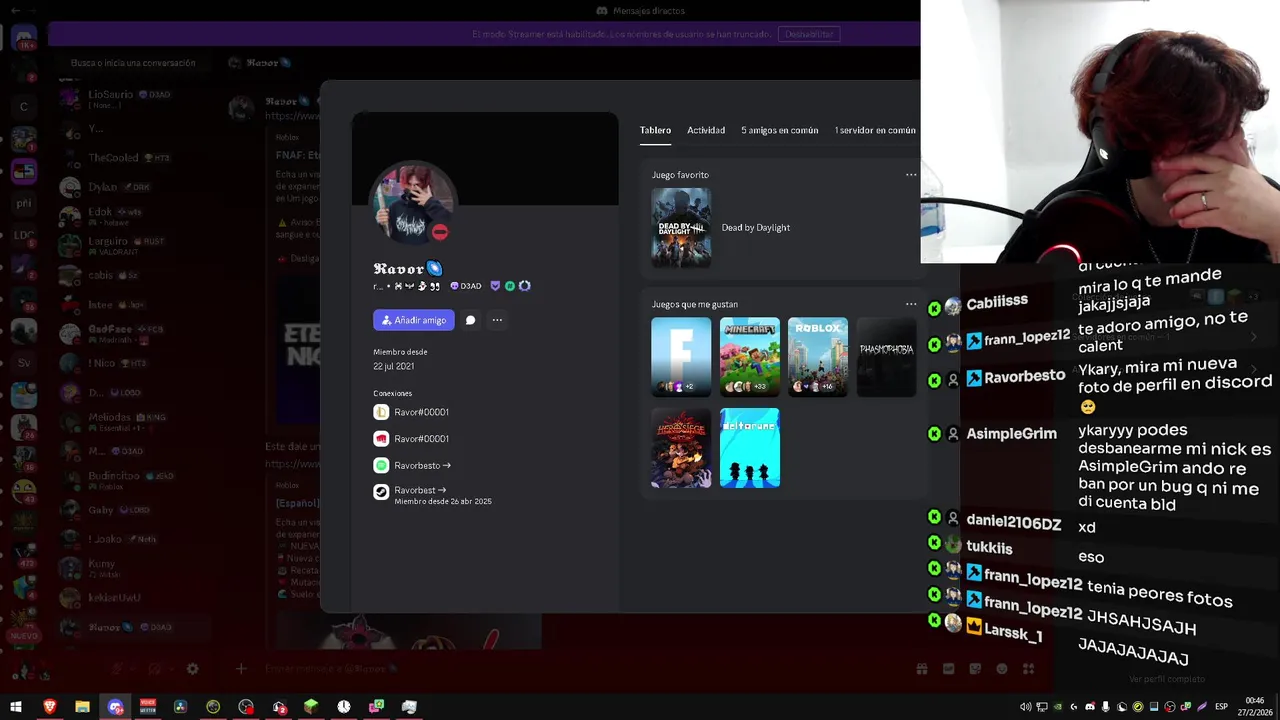
Task: Open the Minecraft block icon in taskbar
Action: [x=311, y=707]
